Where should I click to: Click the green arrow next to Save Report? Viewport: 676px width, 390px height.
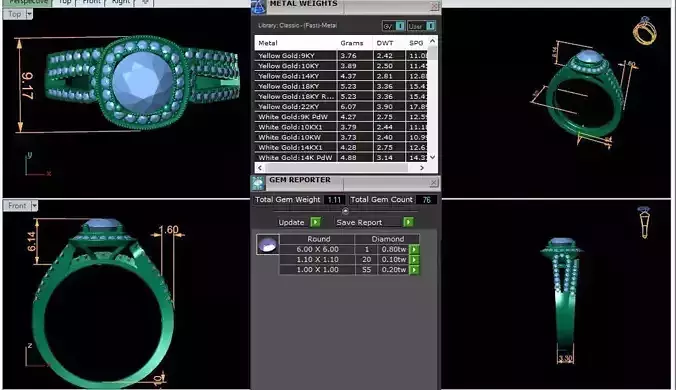(408, 222)
